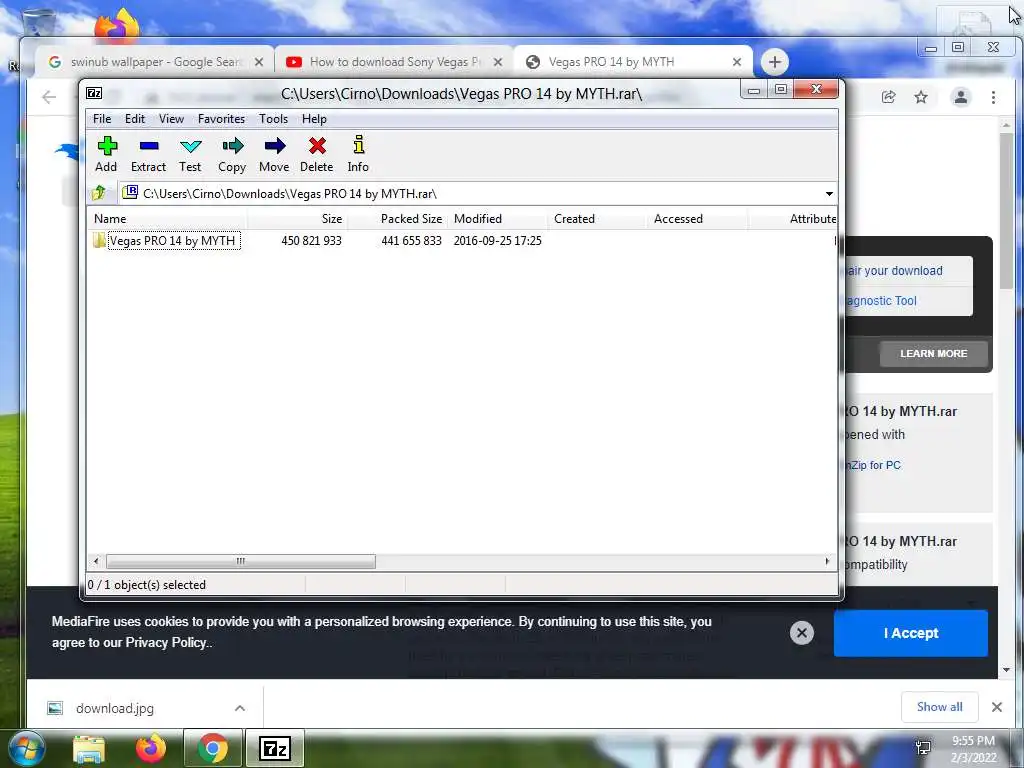Click the browser page vertical scrollbar

[1006, 210]
